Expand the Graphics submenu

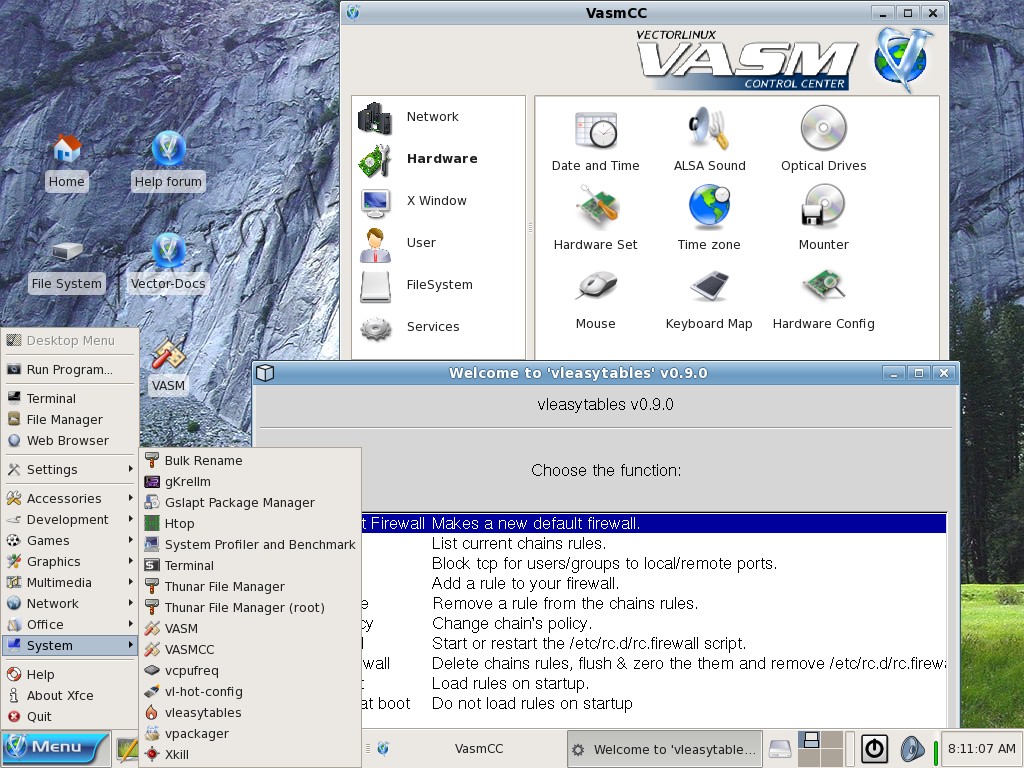click(x=70, y=561)
